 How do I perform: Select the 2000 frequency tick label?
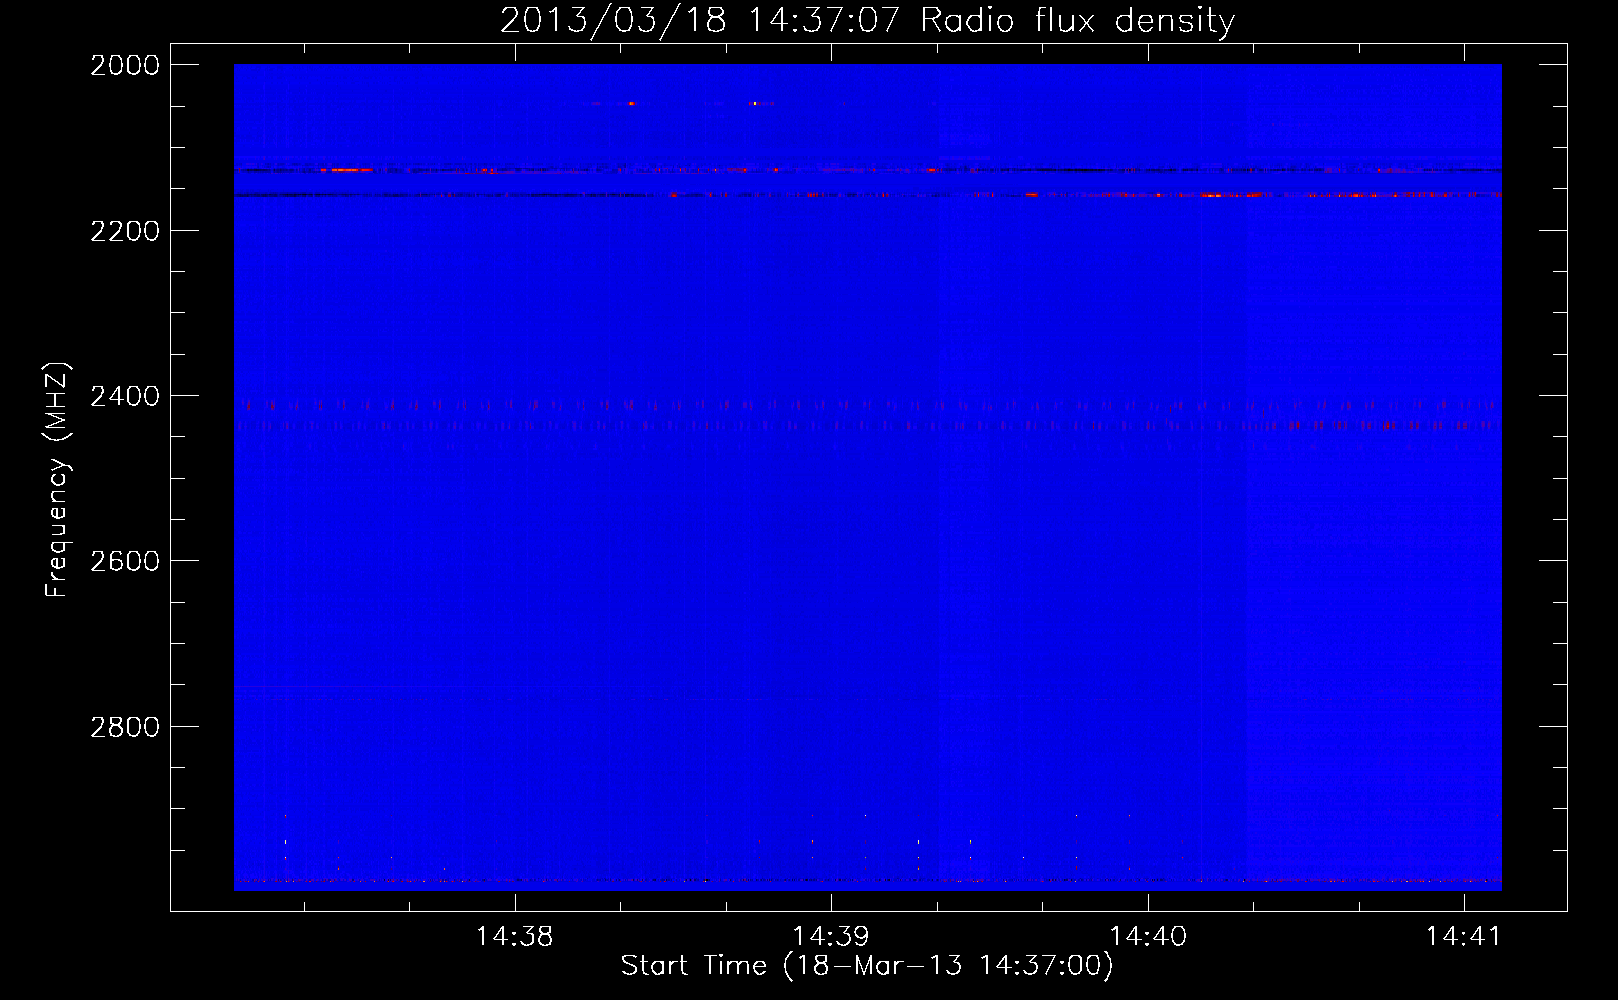(x=125, y=65)
